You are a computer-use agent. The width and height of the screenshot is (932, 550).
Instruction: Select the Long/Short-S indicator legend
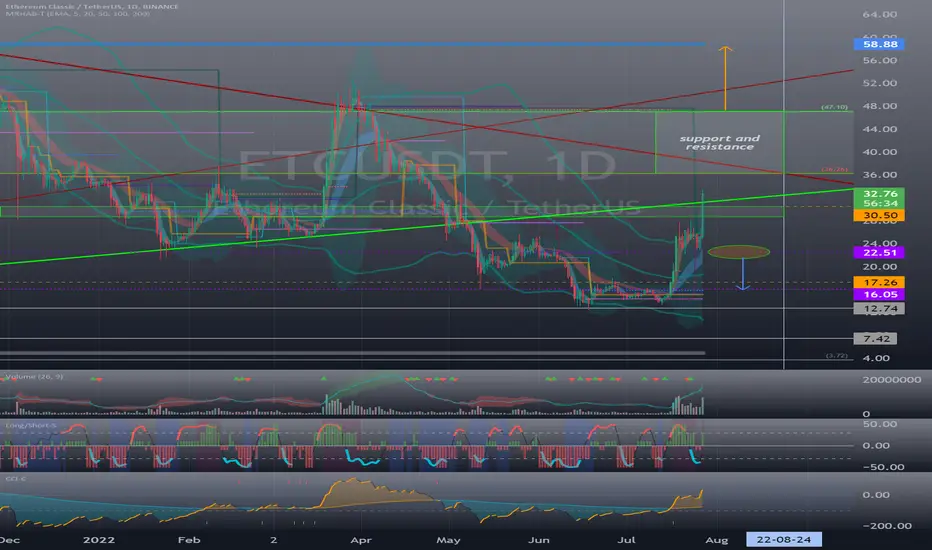tap(31, 425)
